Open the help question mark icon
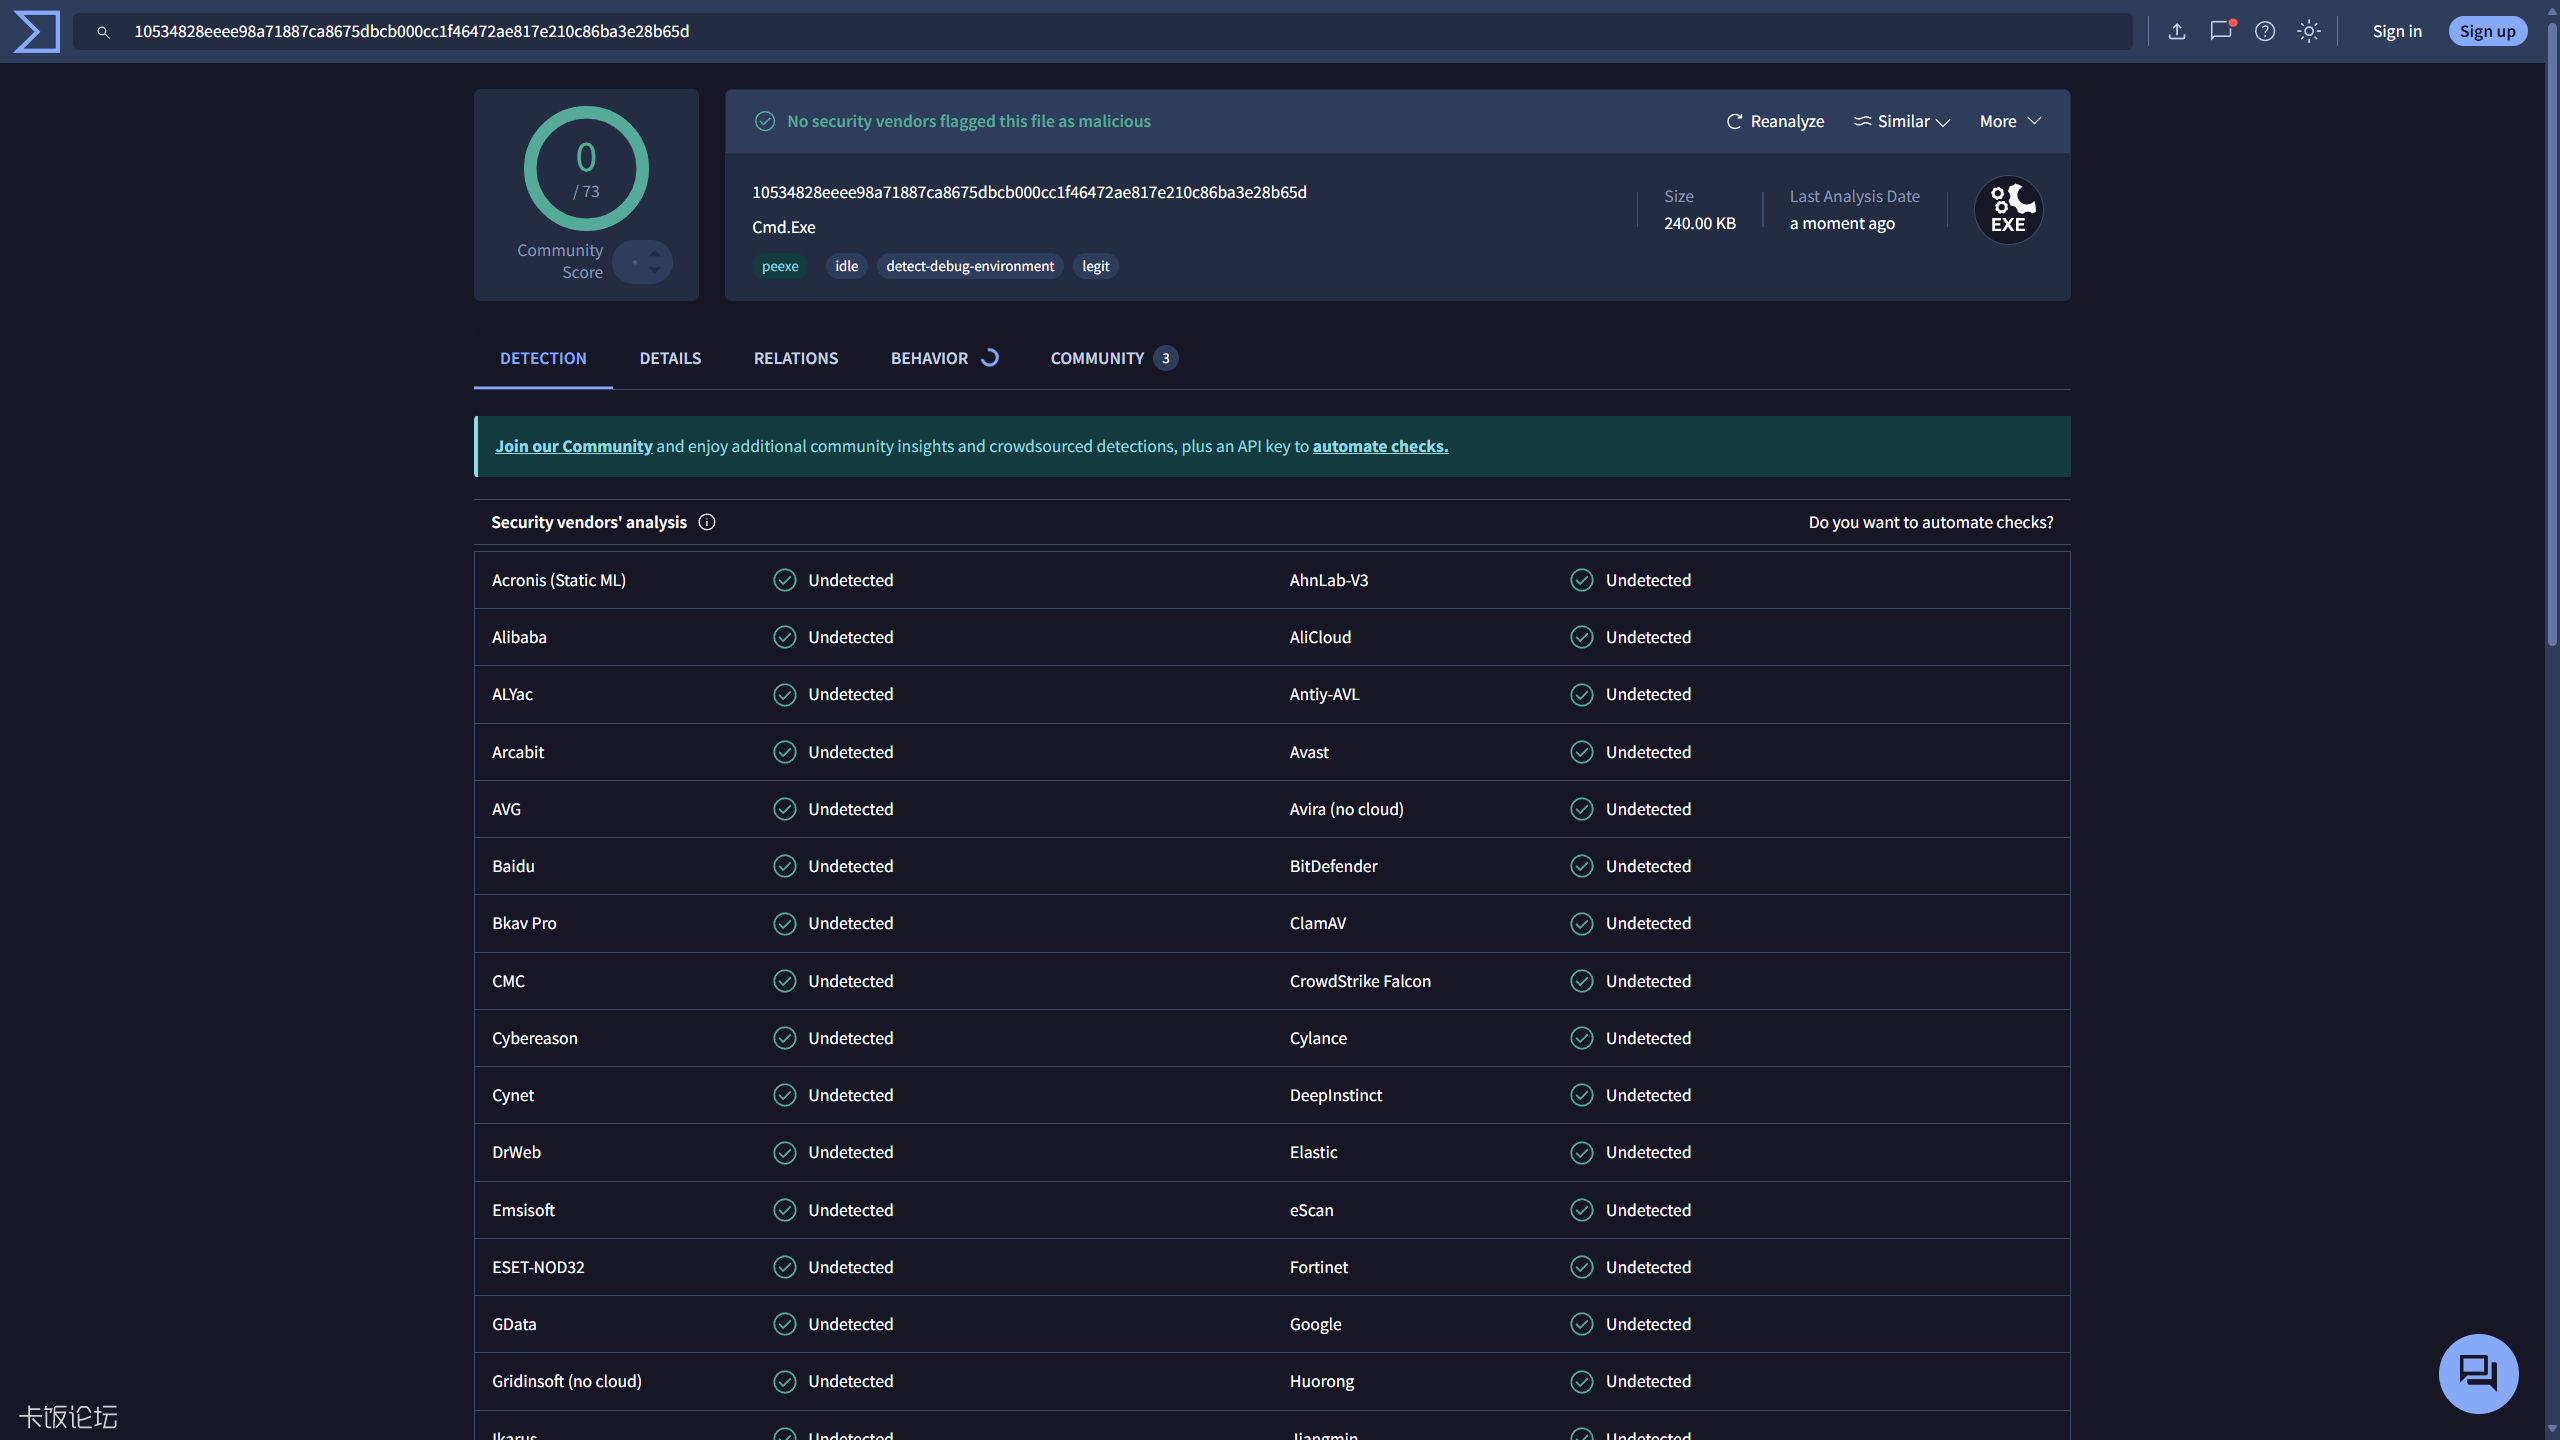 click(2265, 31)
